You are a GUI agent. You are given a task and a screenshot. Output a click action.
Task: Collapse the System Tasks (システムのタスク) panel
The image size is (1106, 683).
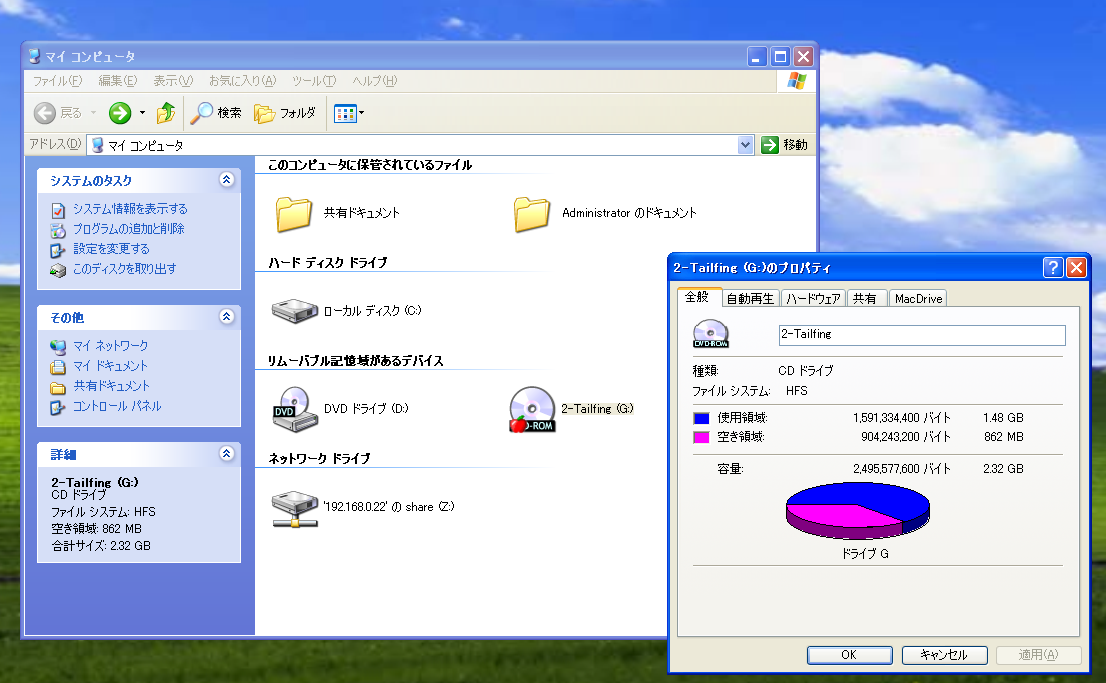pyautogui.click(x=226, y=180)
